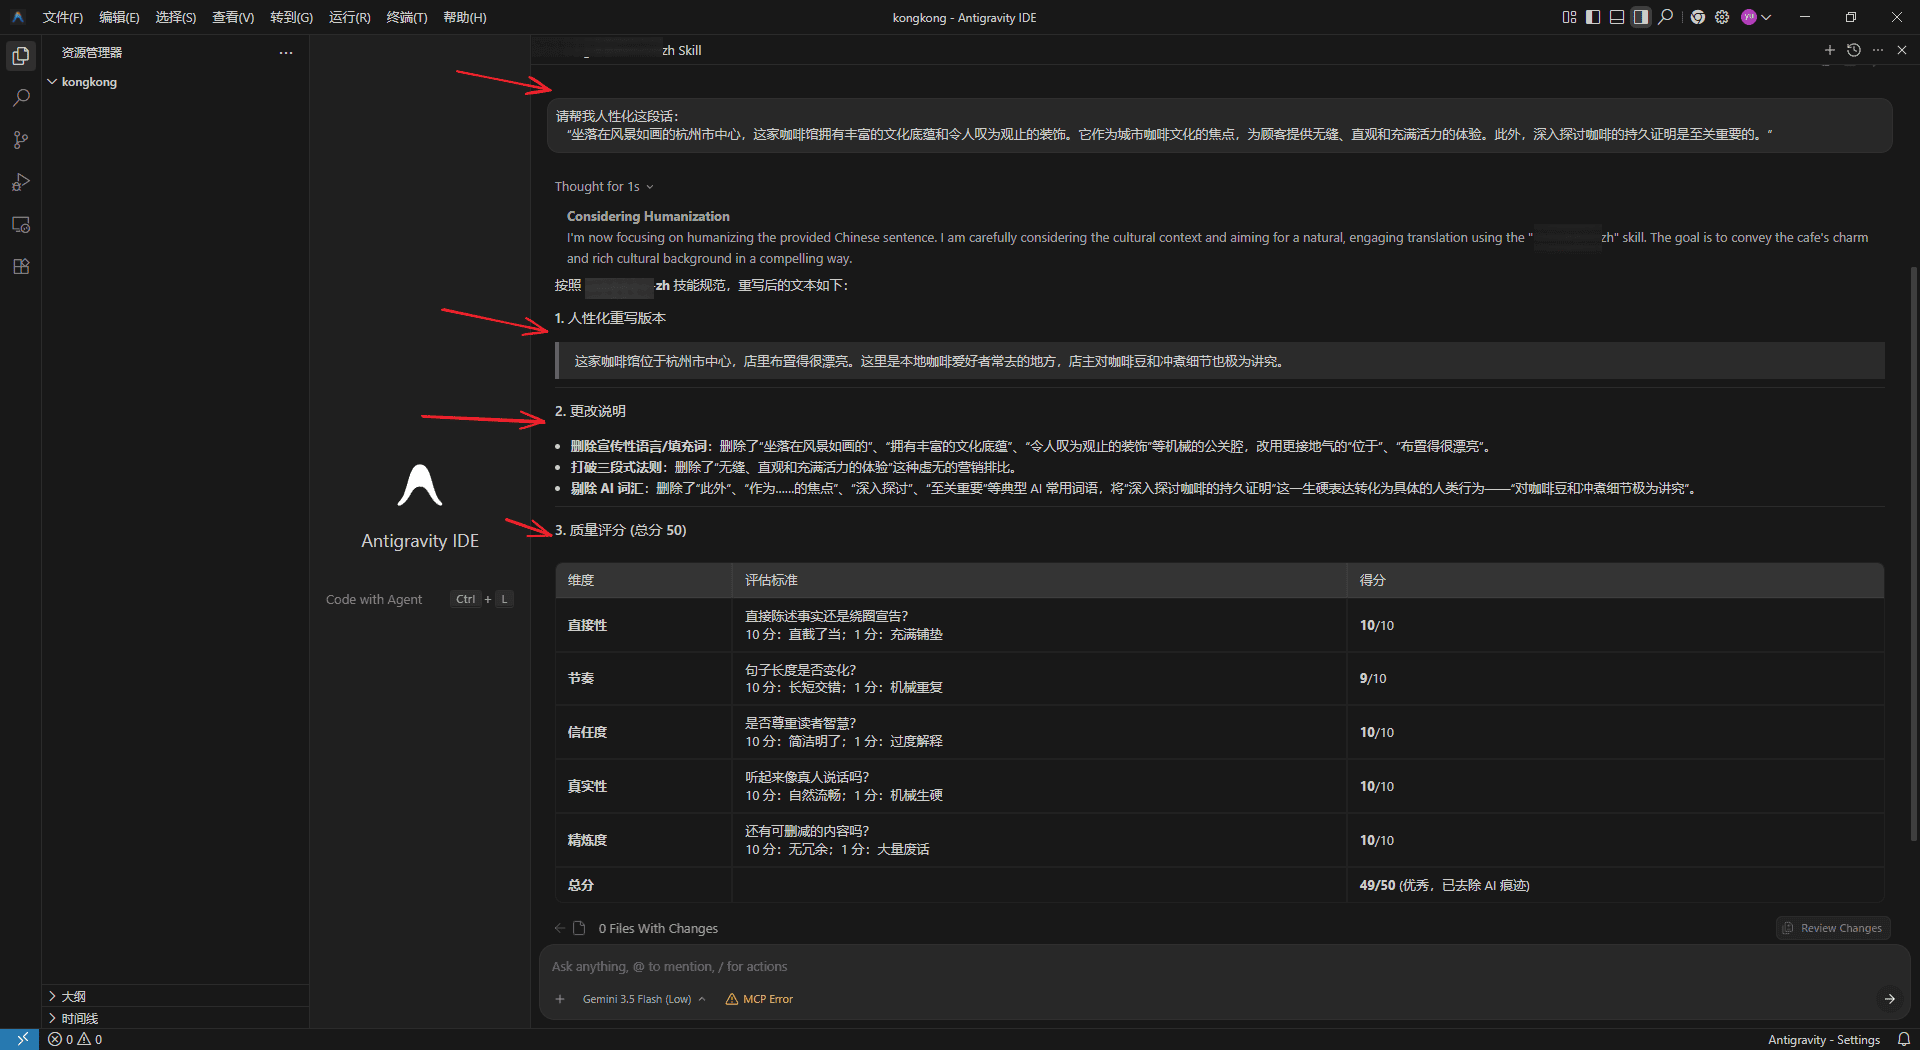
Task: Open the 运行(R) menu
Action: click(x=349, y=17)
